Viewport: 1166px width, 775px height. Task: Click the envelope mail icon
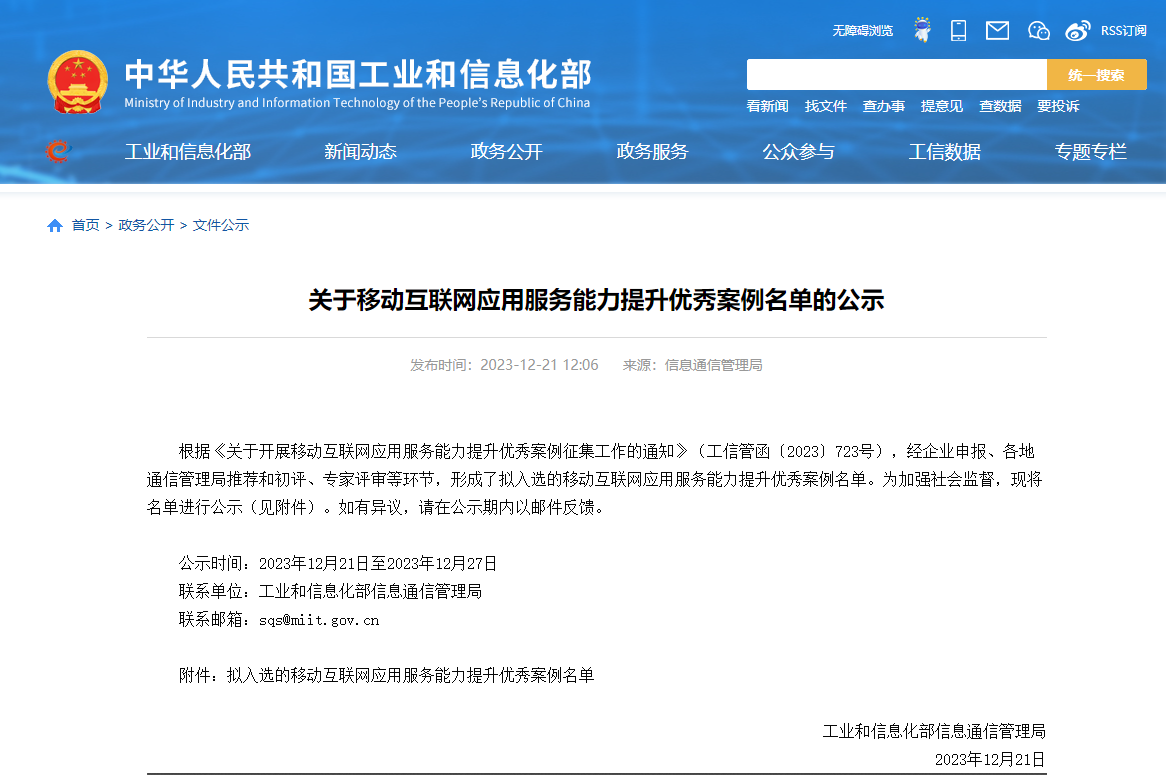point(997,30)
